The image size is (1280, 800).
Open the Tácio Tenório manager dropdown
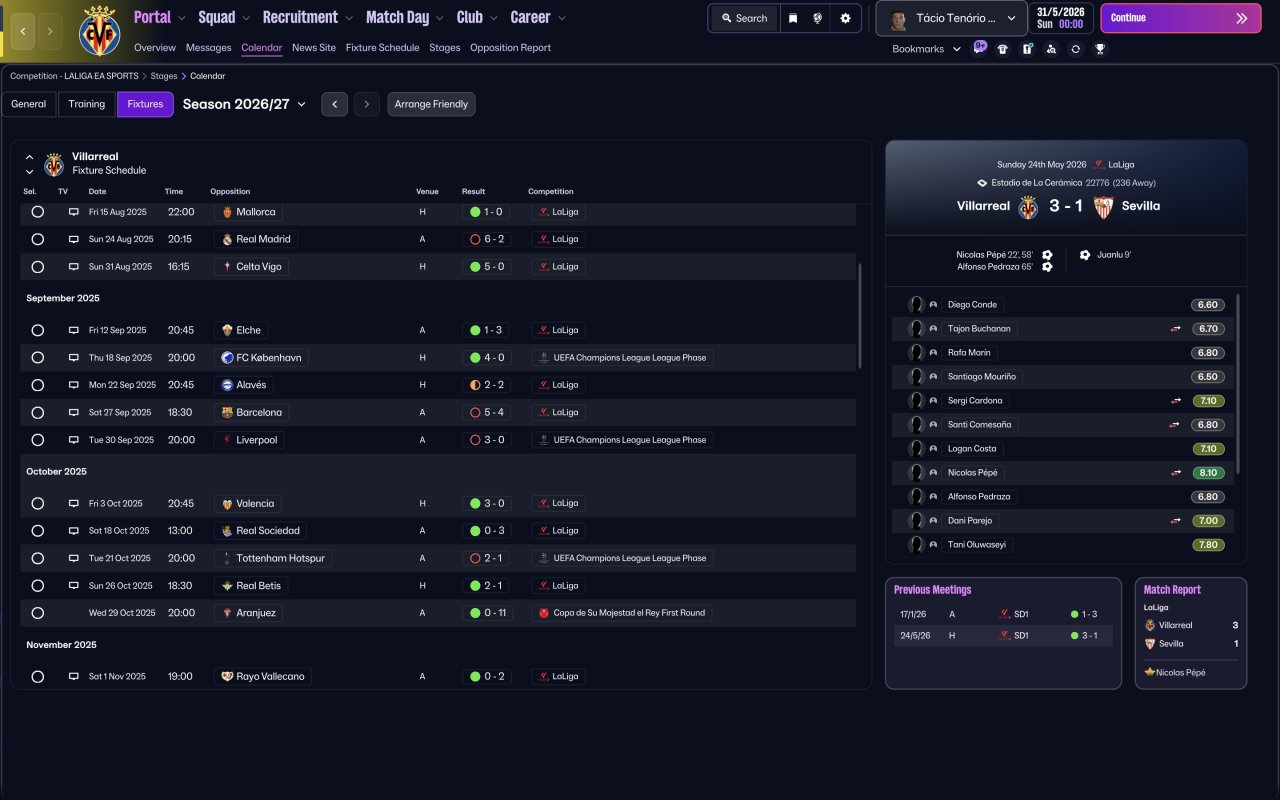pos(950,18)
